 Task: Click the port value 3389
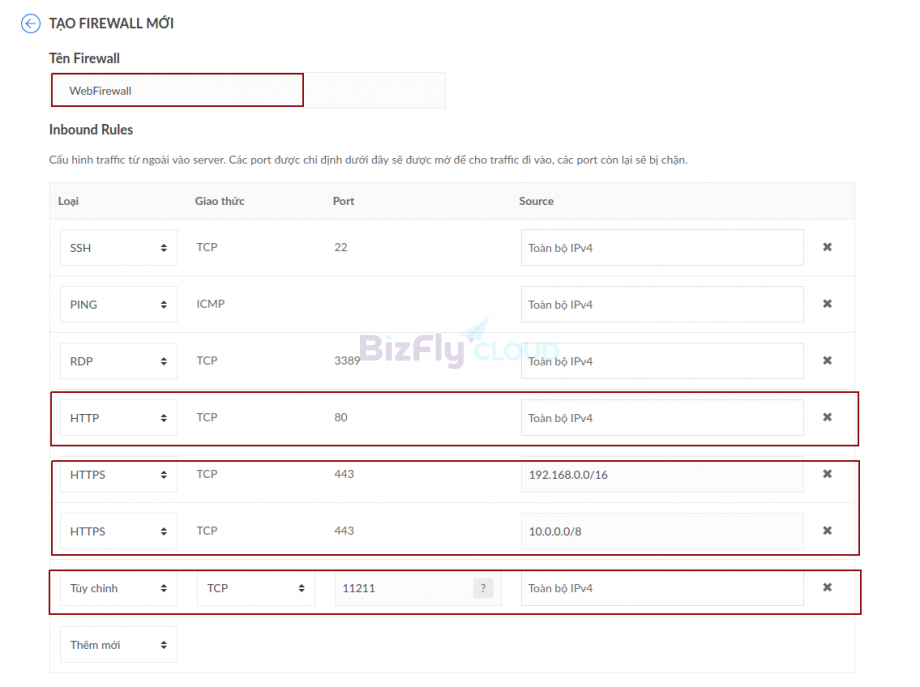tap(347, 360)
